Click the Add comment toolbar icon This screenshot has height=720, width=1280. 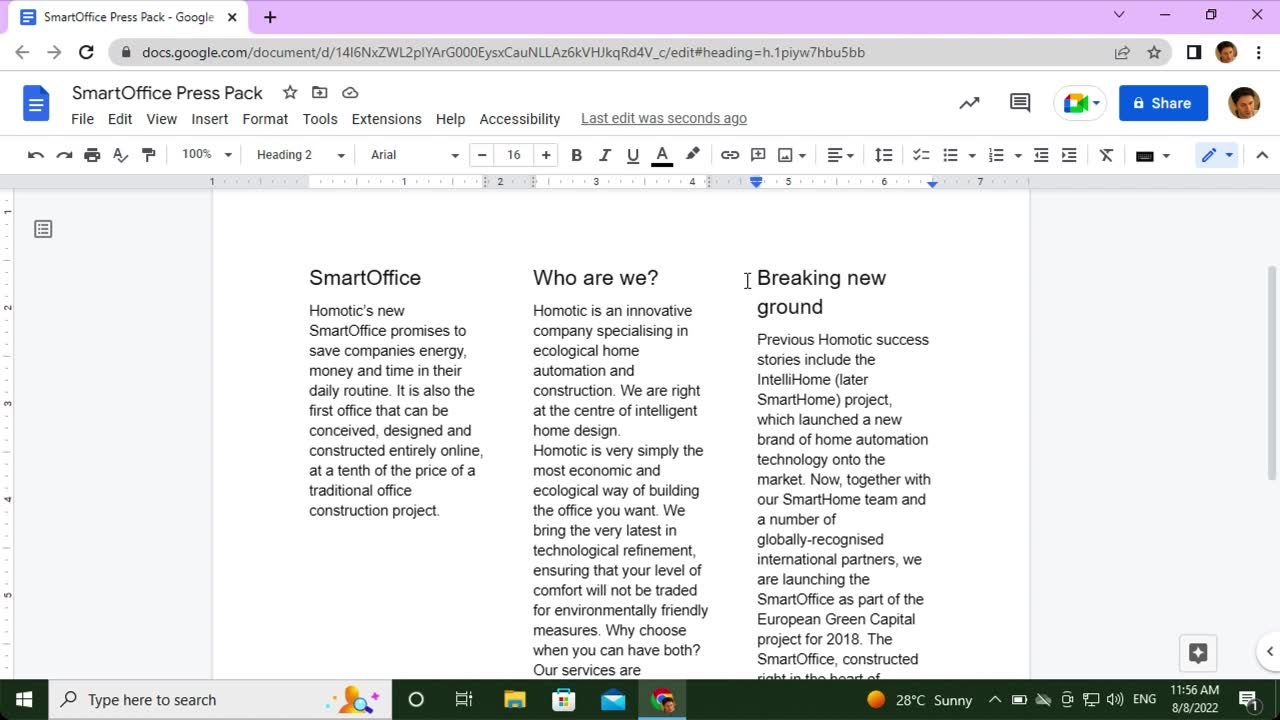(x=758, y=155)
